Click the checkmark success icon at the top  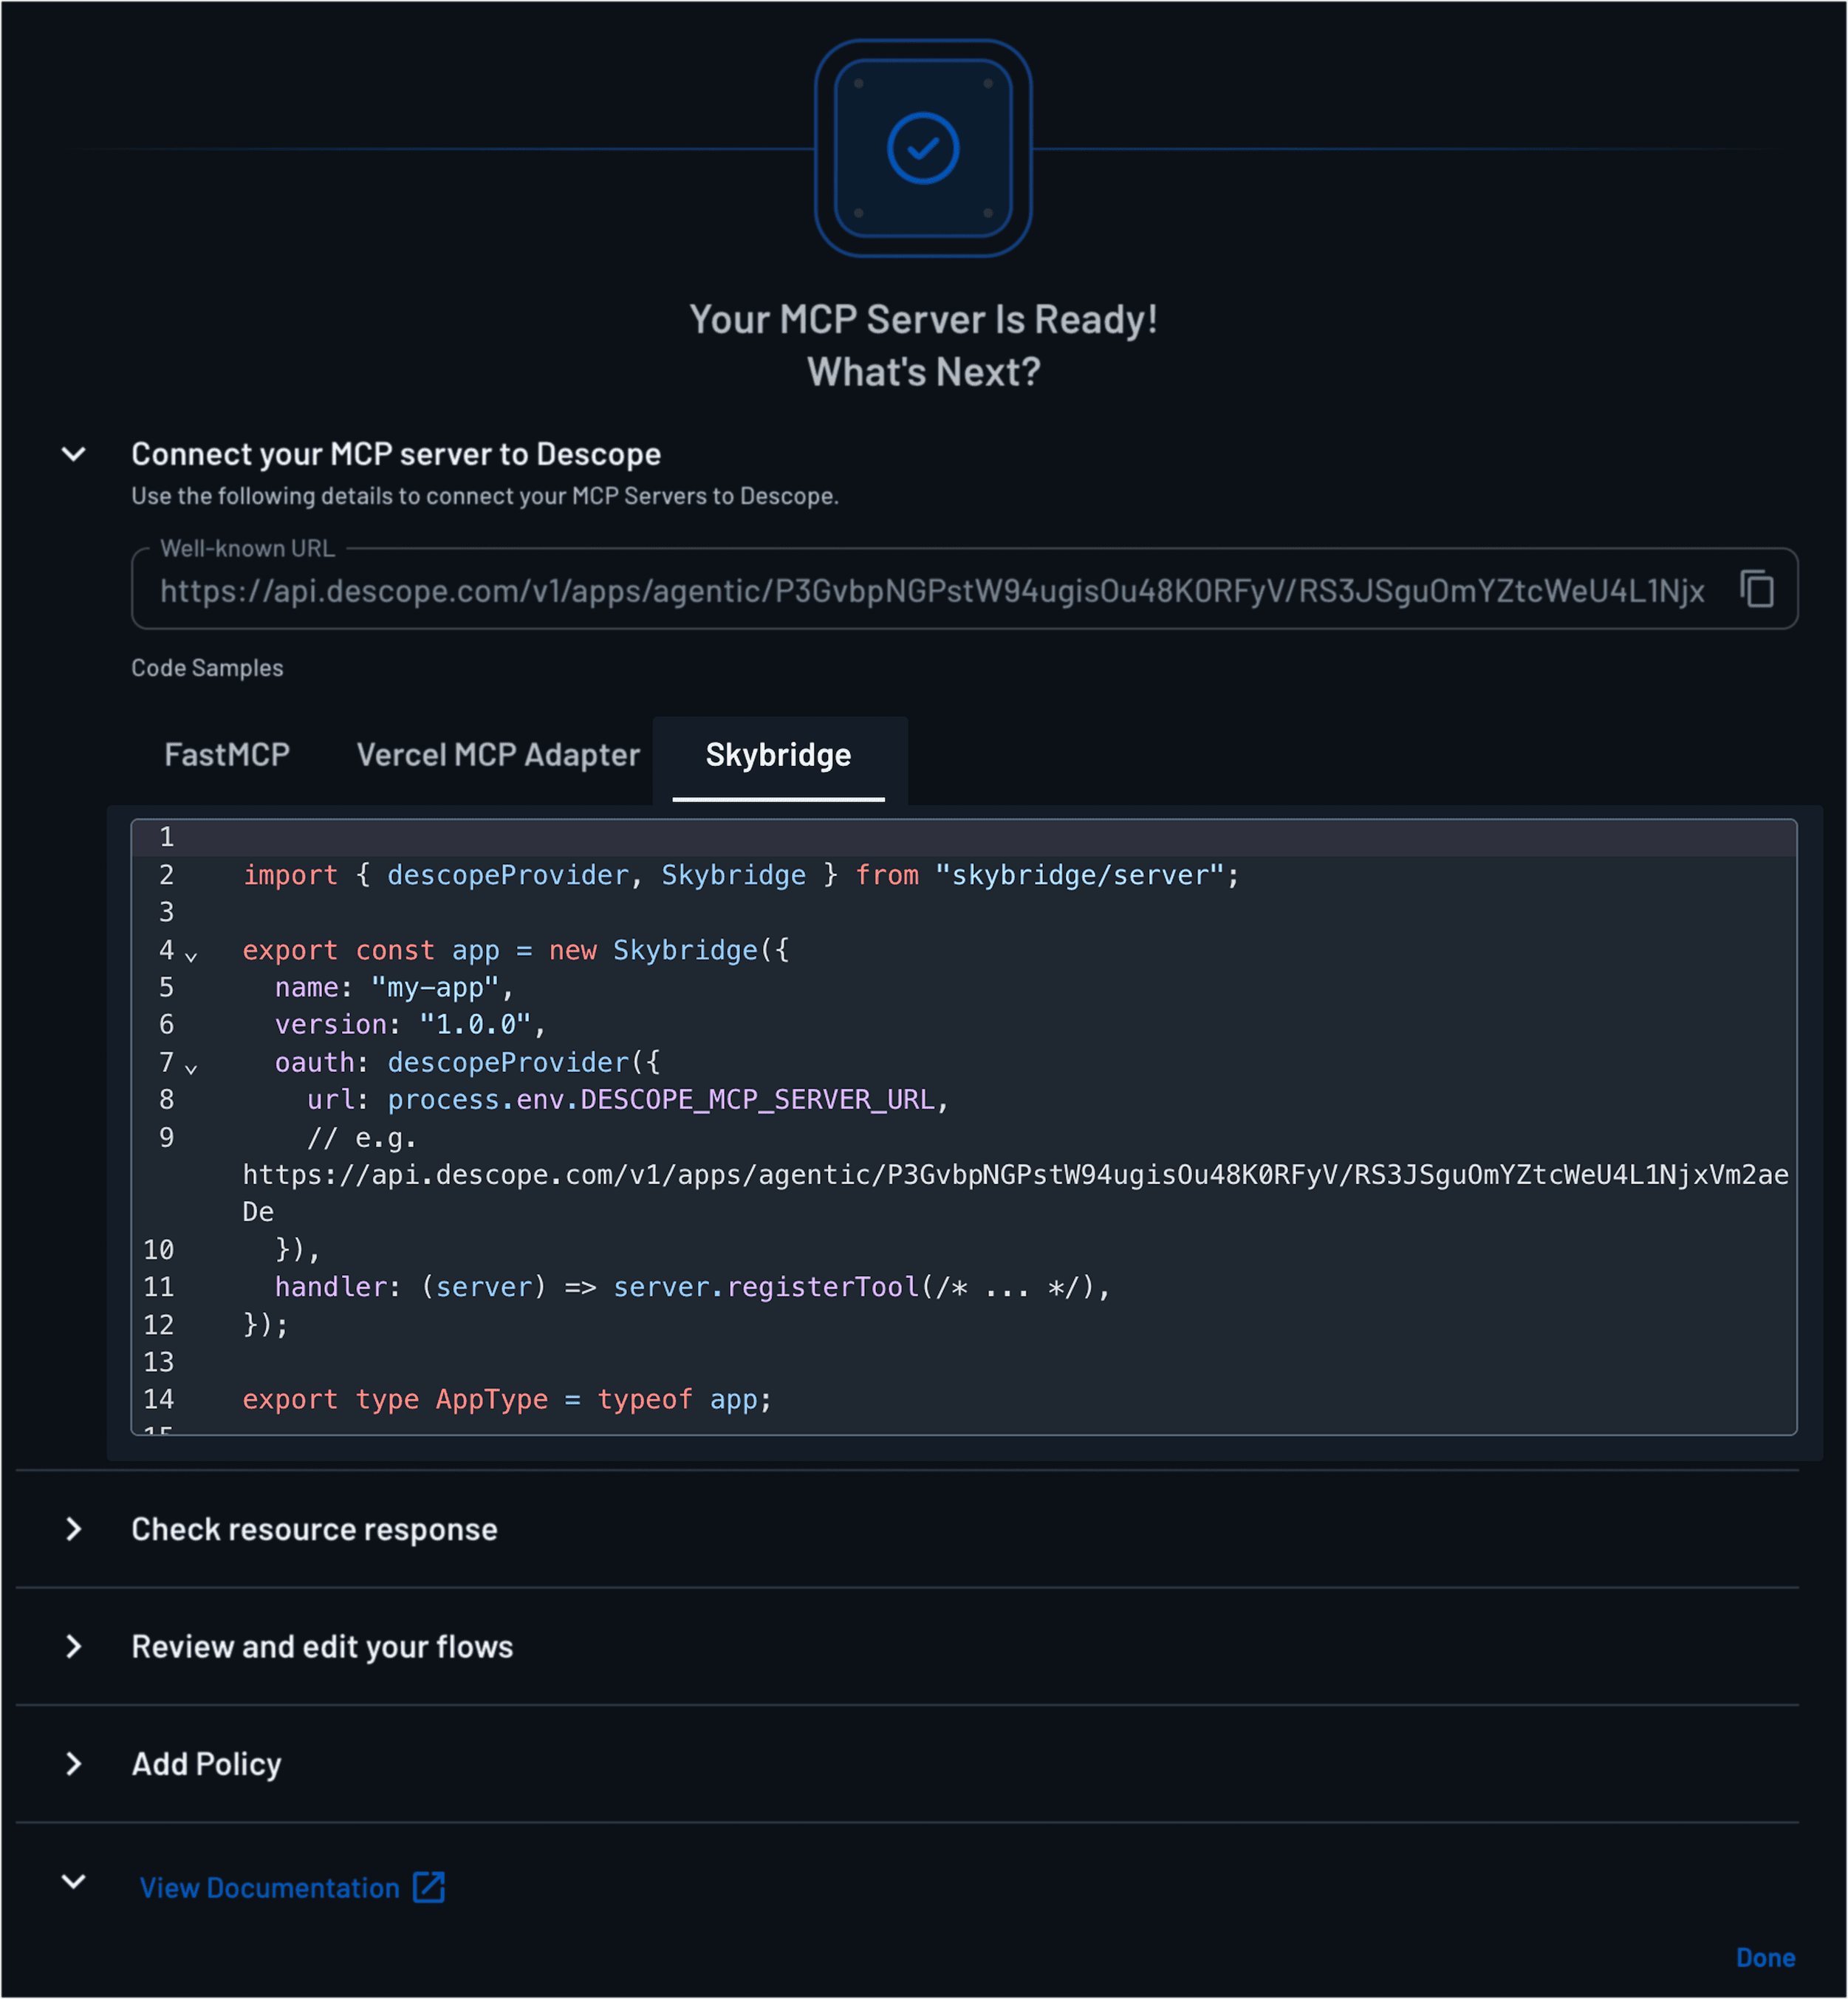coord(923,148)
